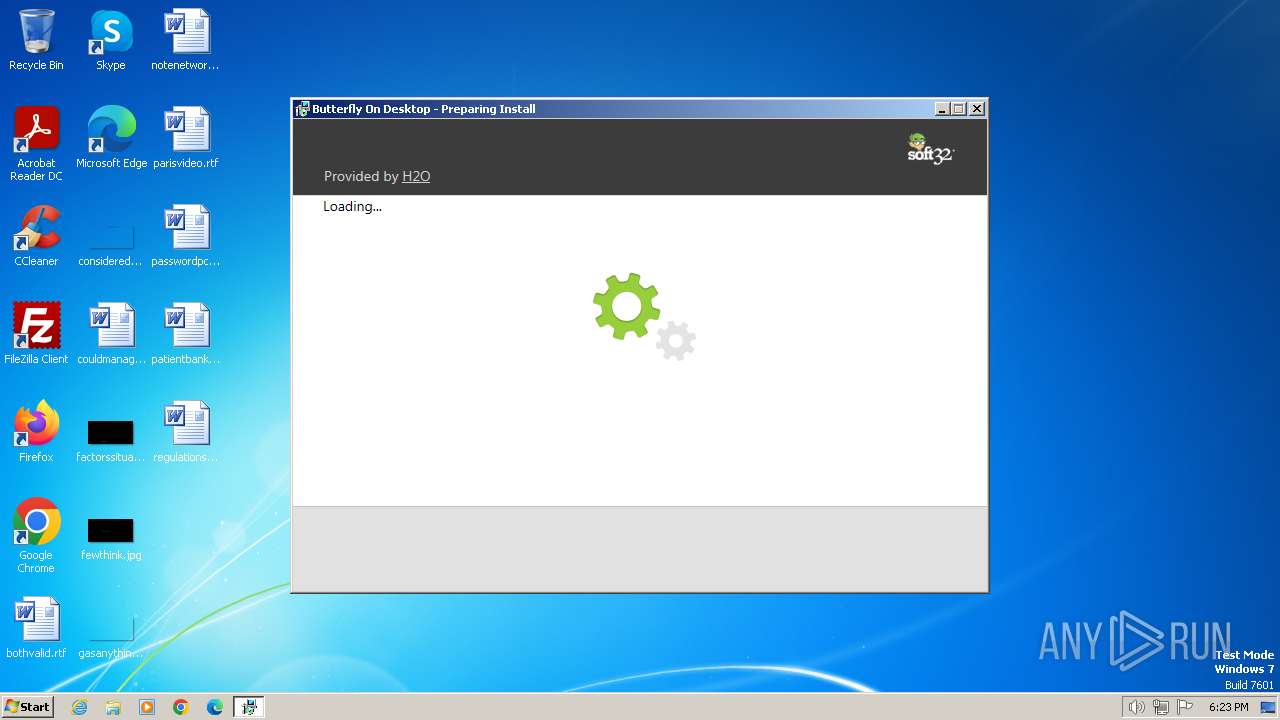Select the Firefox desktop shortcut
Viewport: 1280px width, 720px height.
36,432
